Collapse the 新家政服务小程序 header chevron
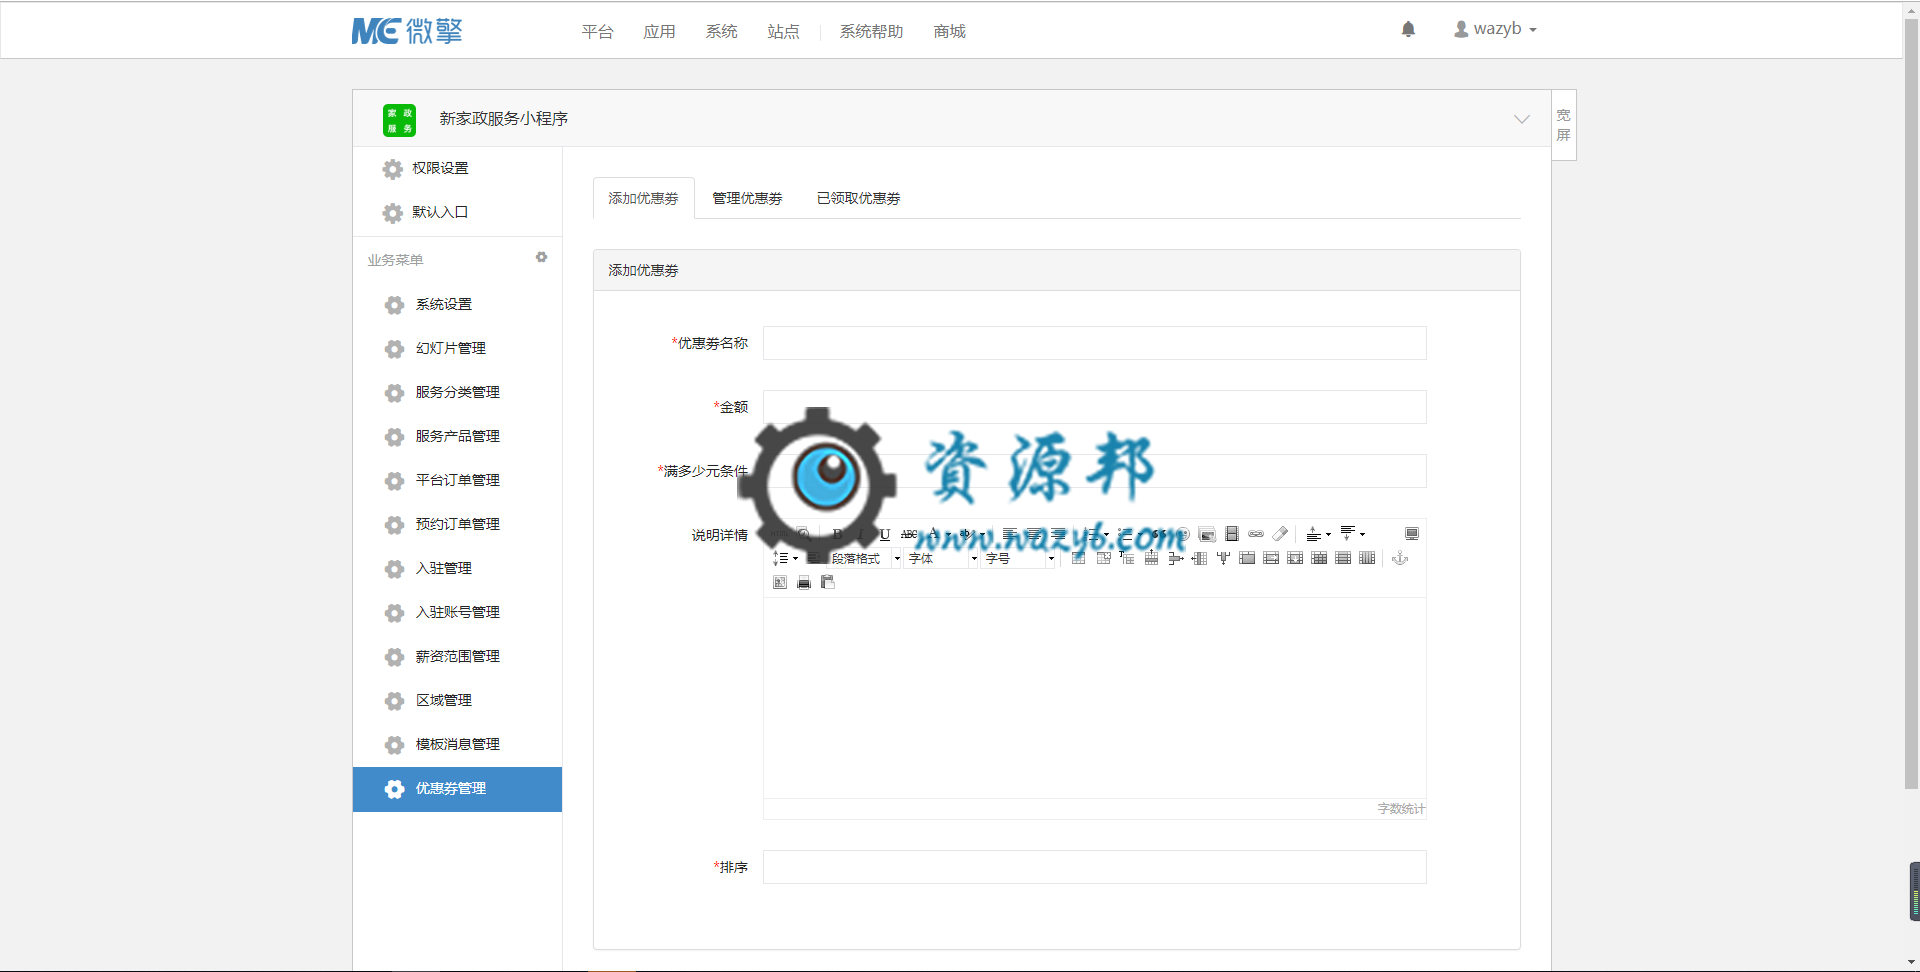Viewport: 1920px width, 972px height. point(1522,119)
